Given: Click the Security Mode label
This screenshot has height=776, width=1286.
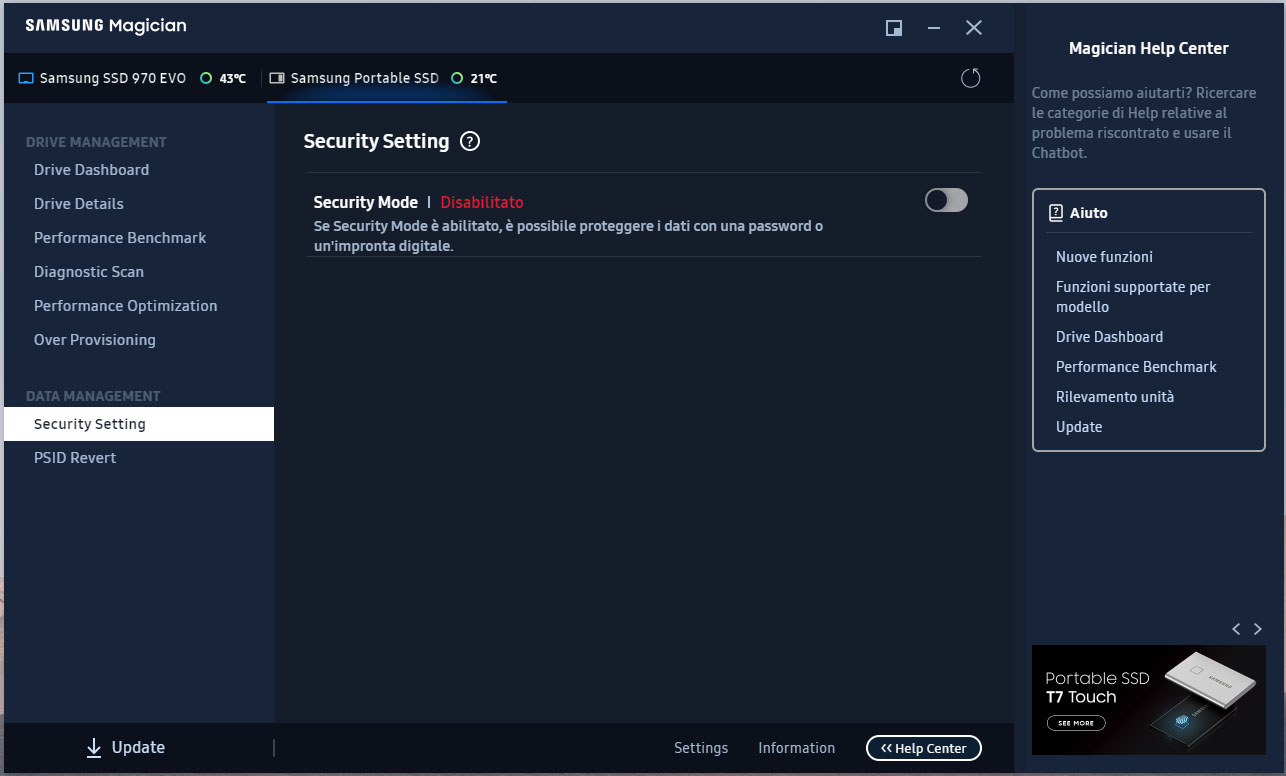Looking at the screenshot, I should pos(366,203).
